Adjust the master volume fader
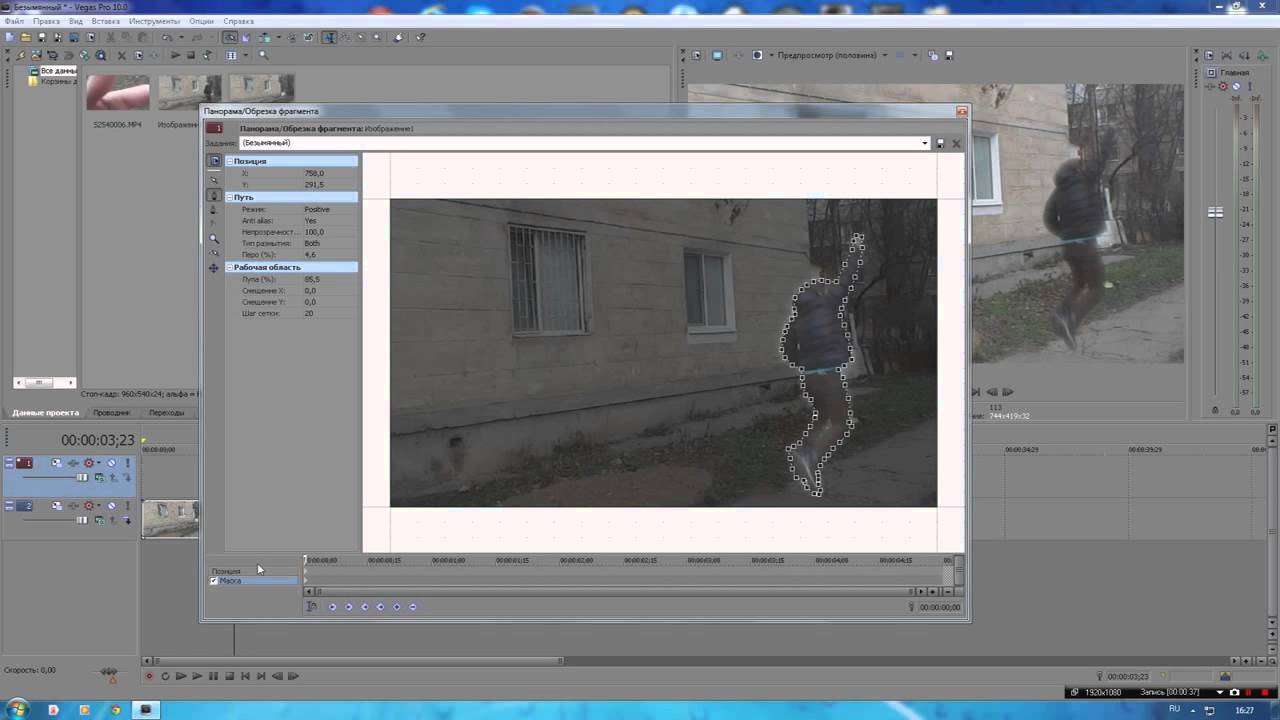 [x=1216, y=212]
